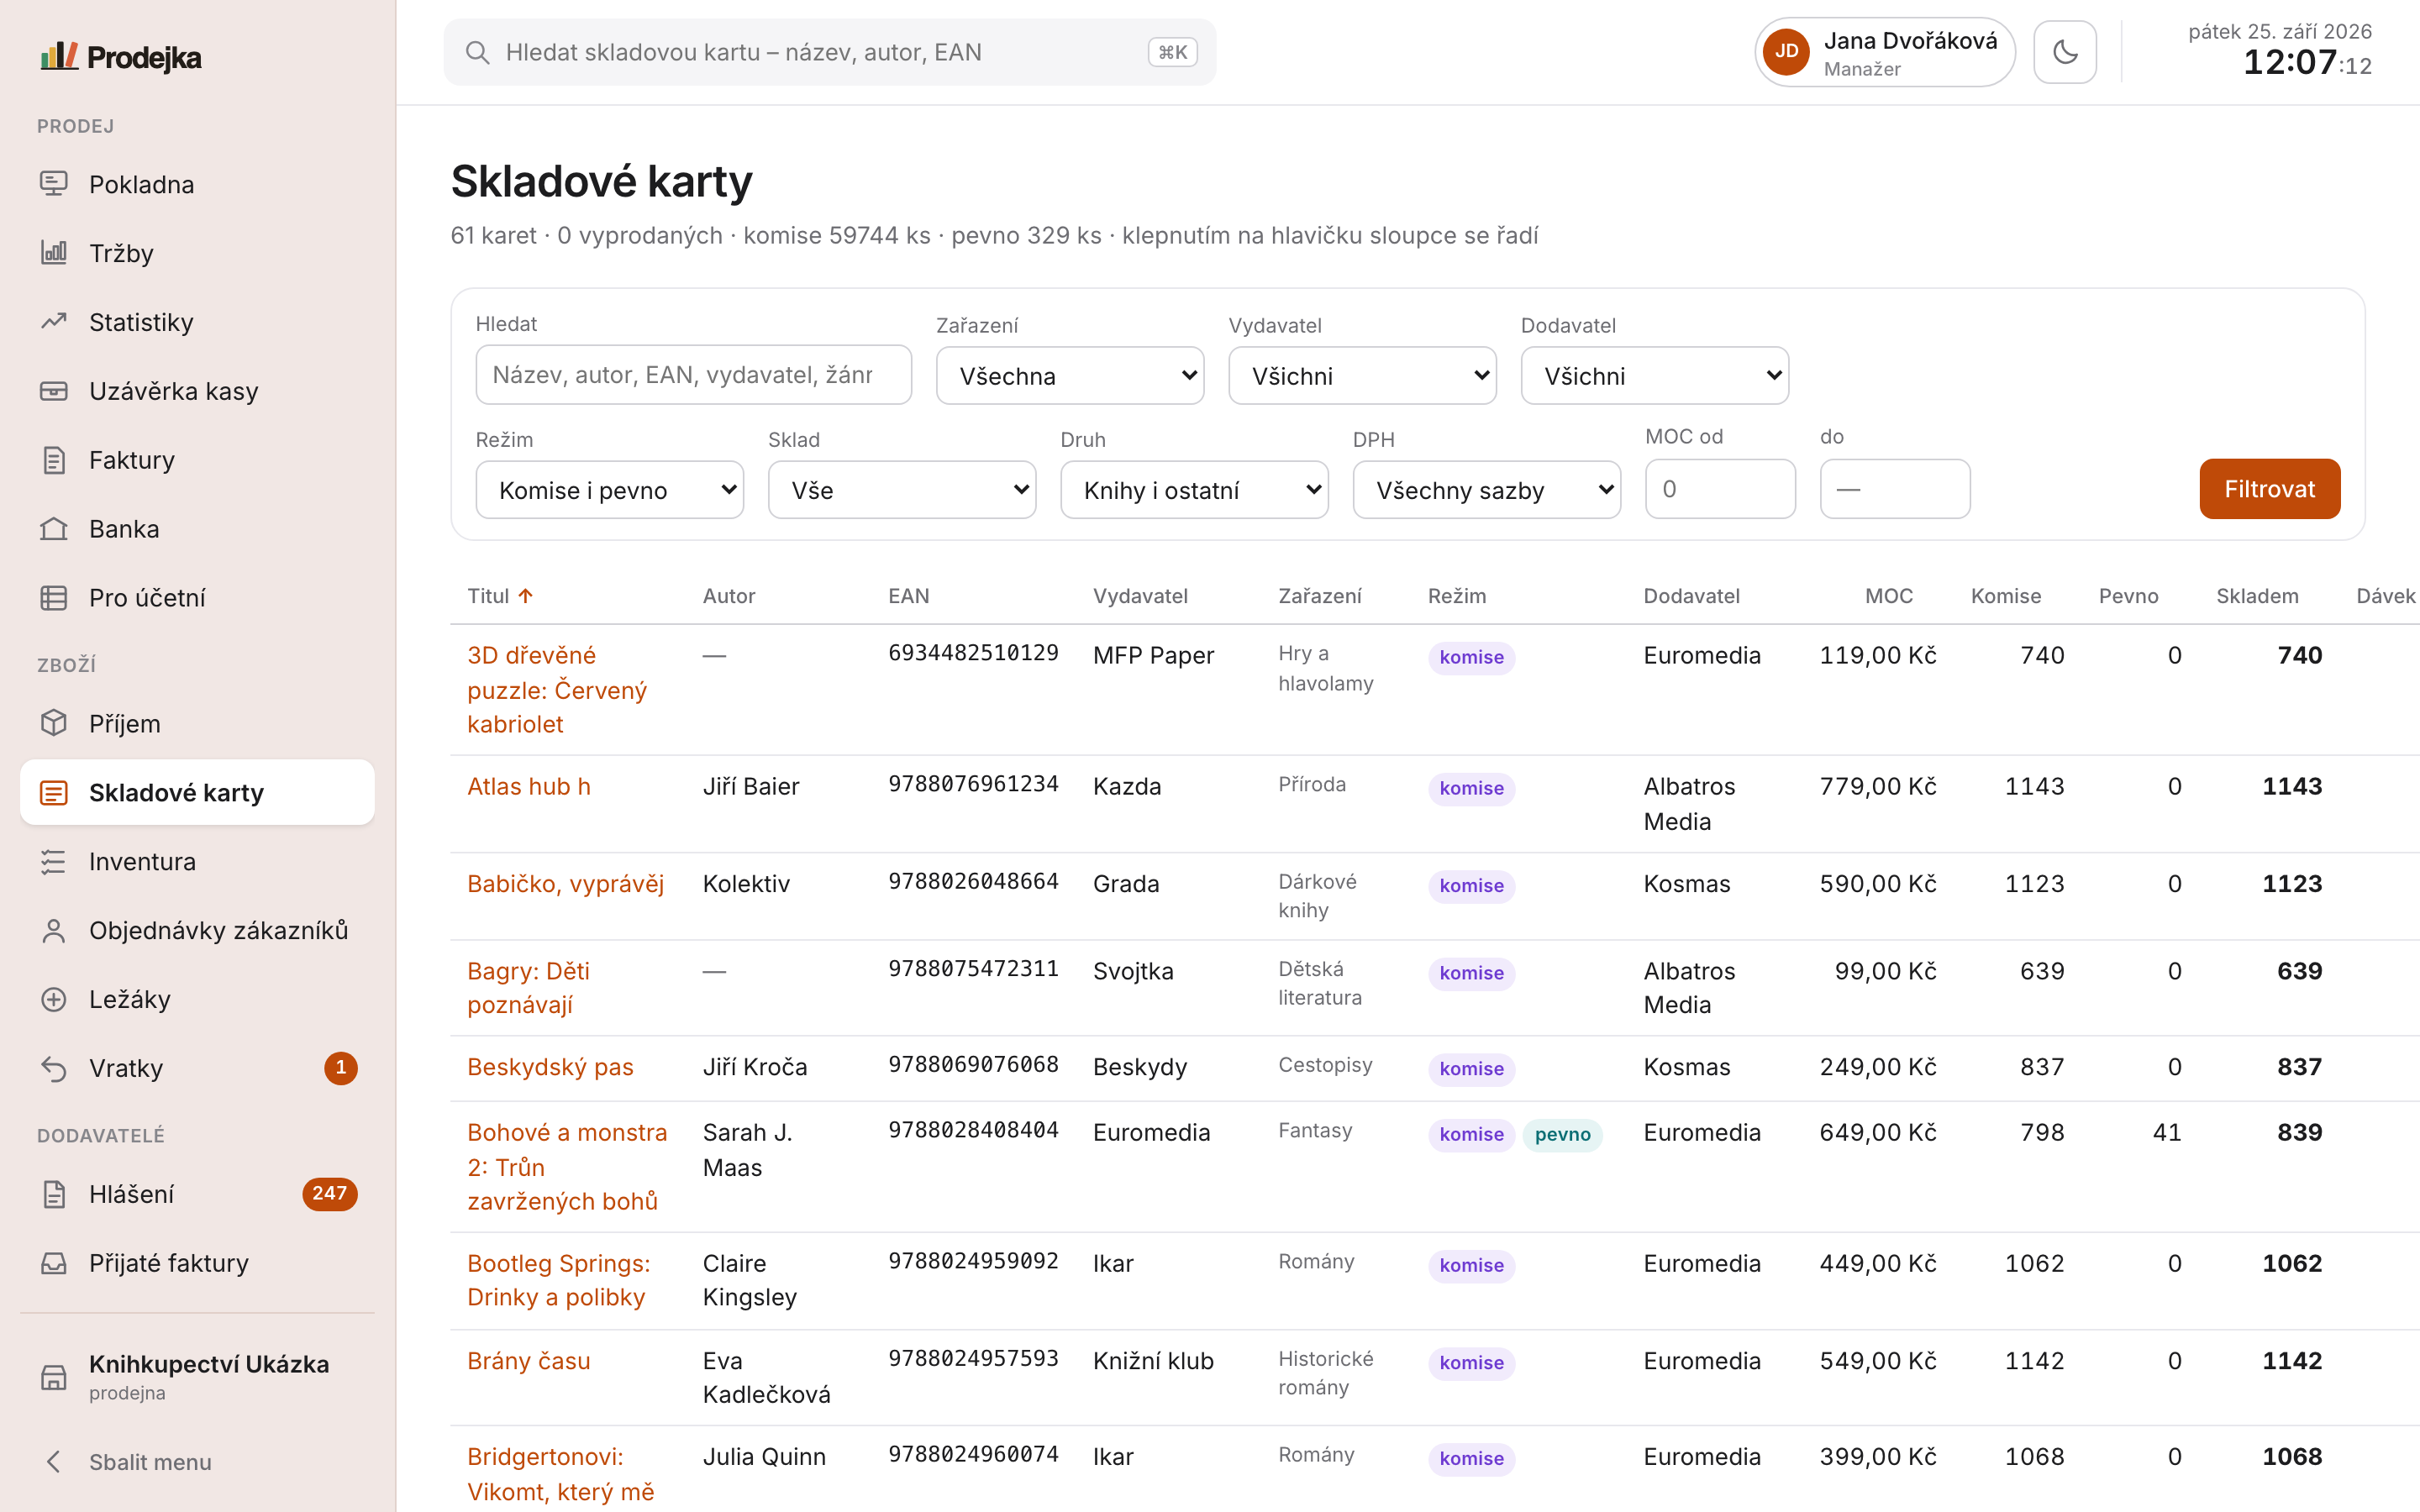Click the Skladové karty sidebar icon
Screen dimensions: 2420x1512
54,793
